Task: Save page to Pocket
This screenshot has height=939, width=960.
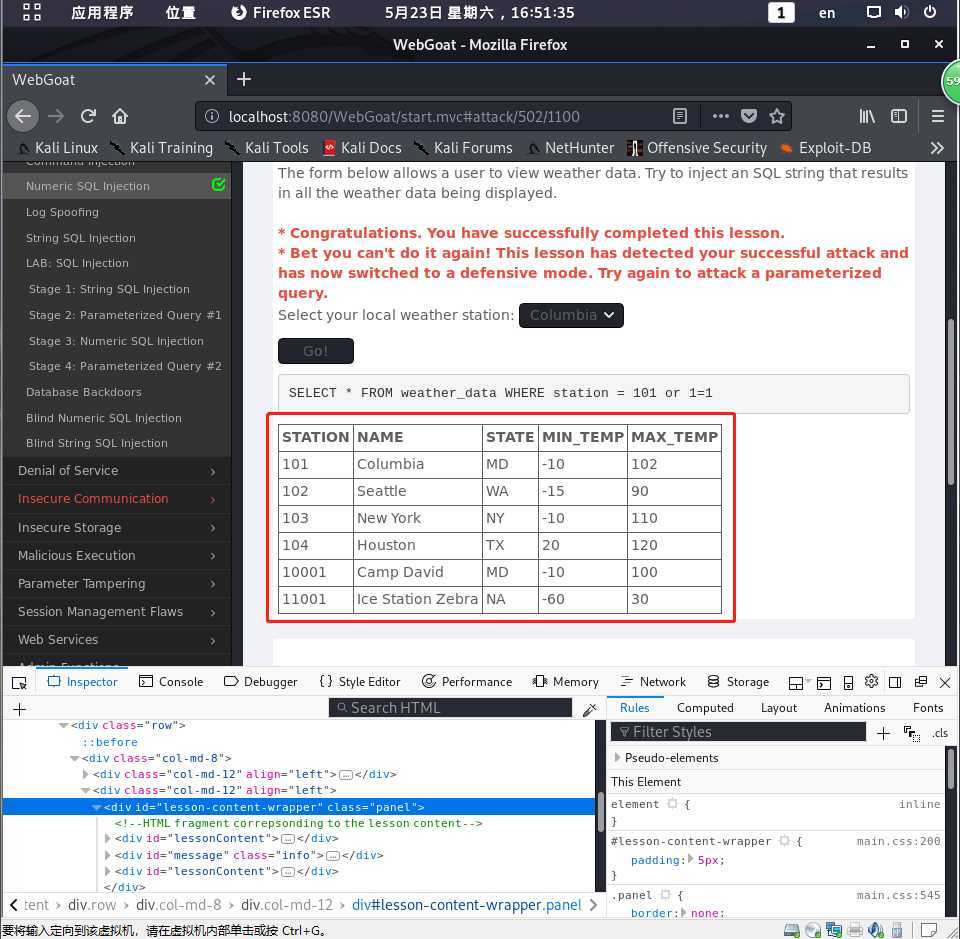Action: 749,116
